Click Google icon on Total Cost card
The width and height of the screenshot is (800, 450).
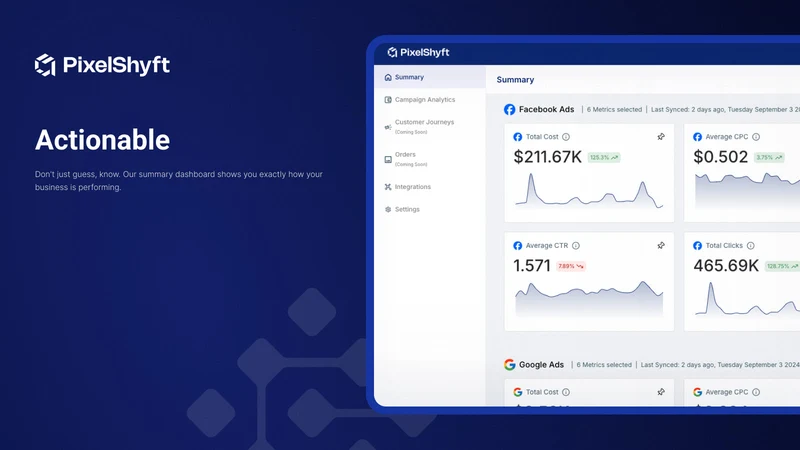(517, 392)
